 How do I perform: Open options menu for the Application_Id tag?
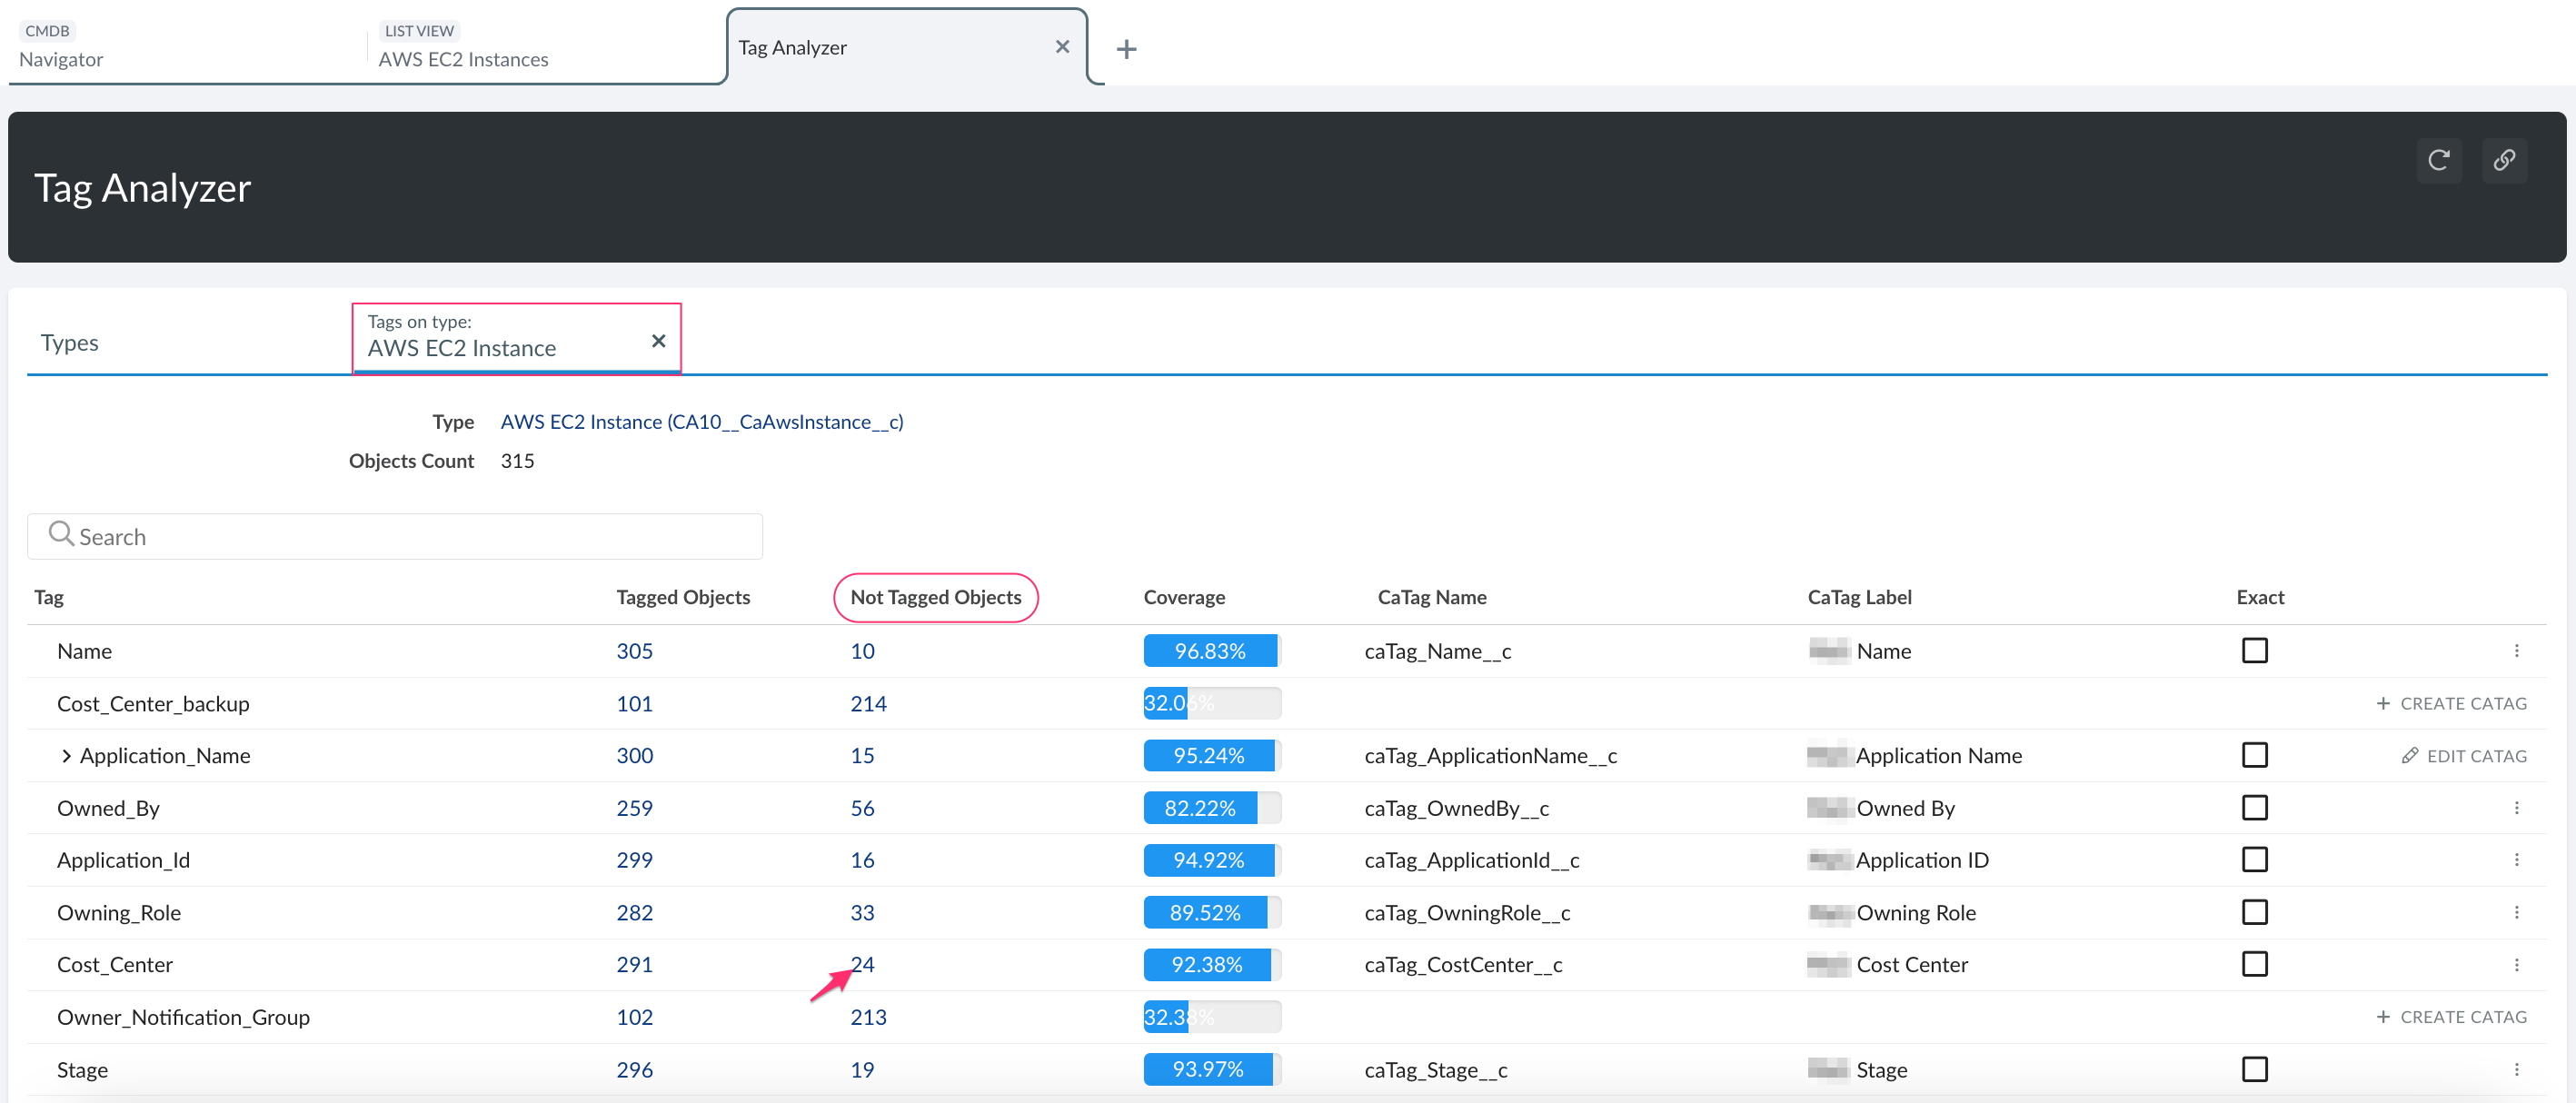[x=2518, y=859]
